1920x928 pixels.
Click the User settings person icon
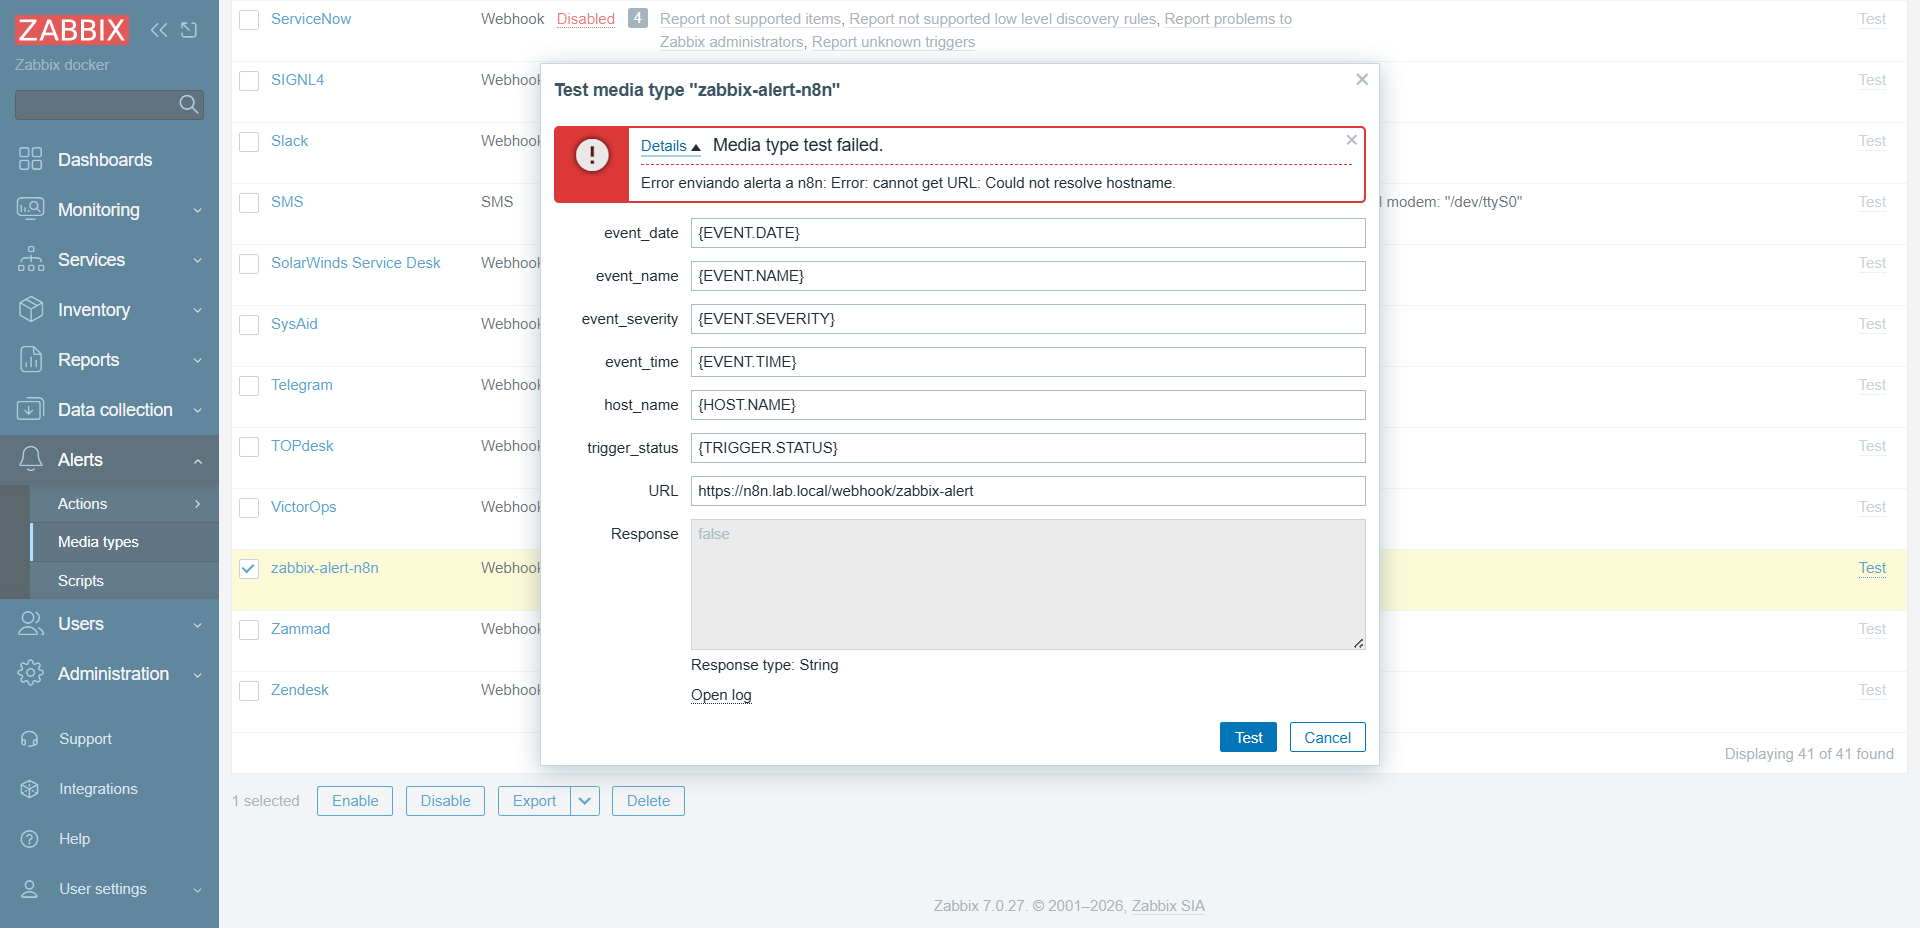click(30, 889)
